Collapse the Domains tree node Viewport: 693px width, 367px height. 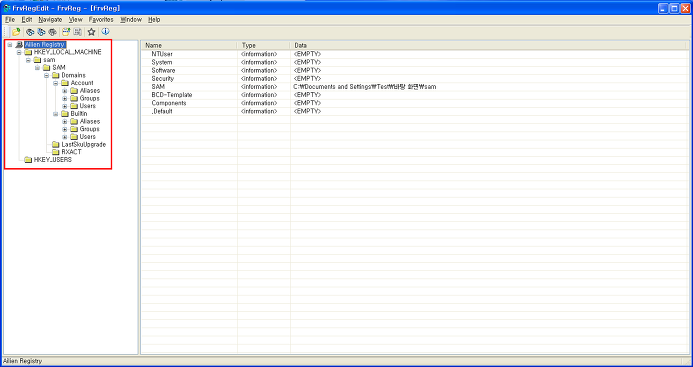46,75
